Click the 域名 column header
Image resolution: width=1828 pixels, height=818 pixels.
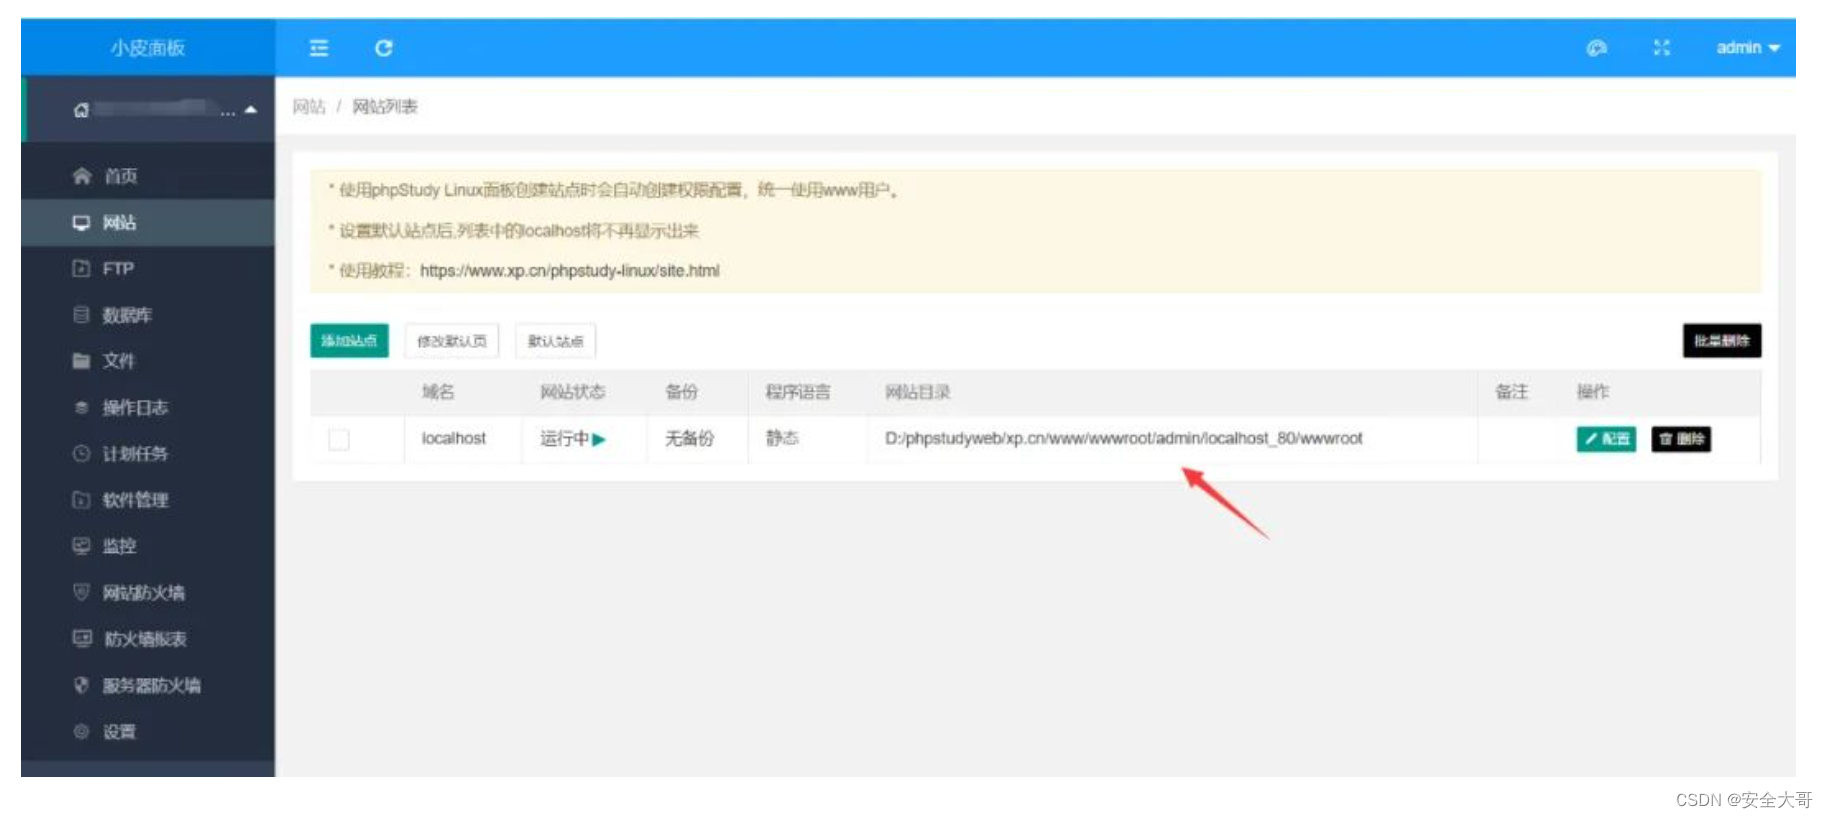(438, 392)
